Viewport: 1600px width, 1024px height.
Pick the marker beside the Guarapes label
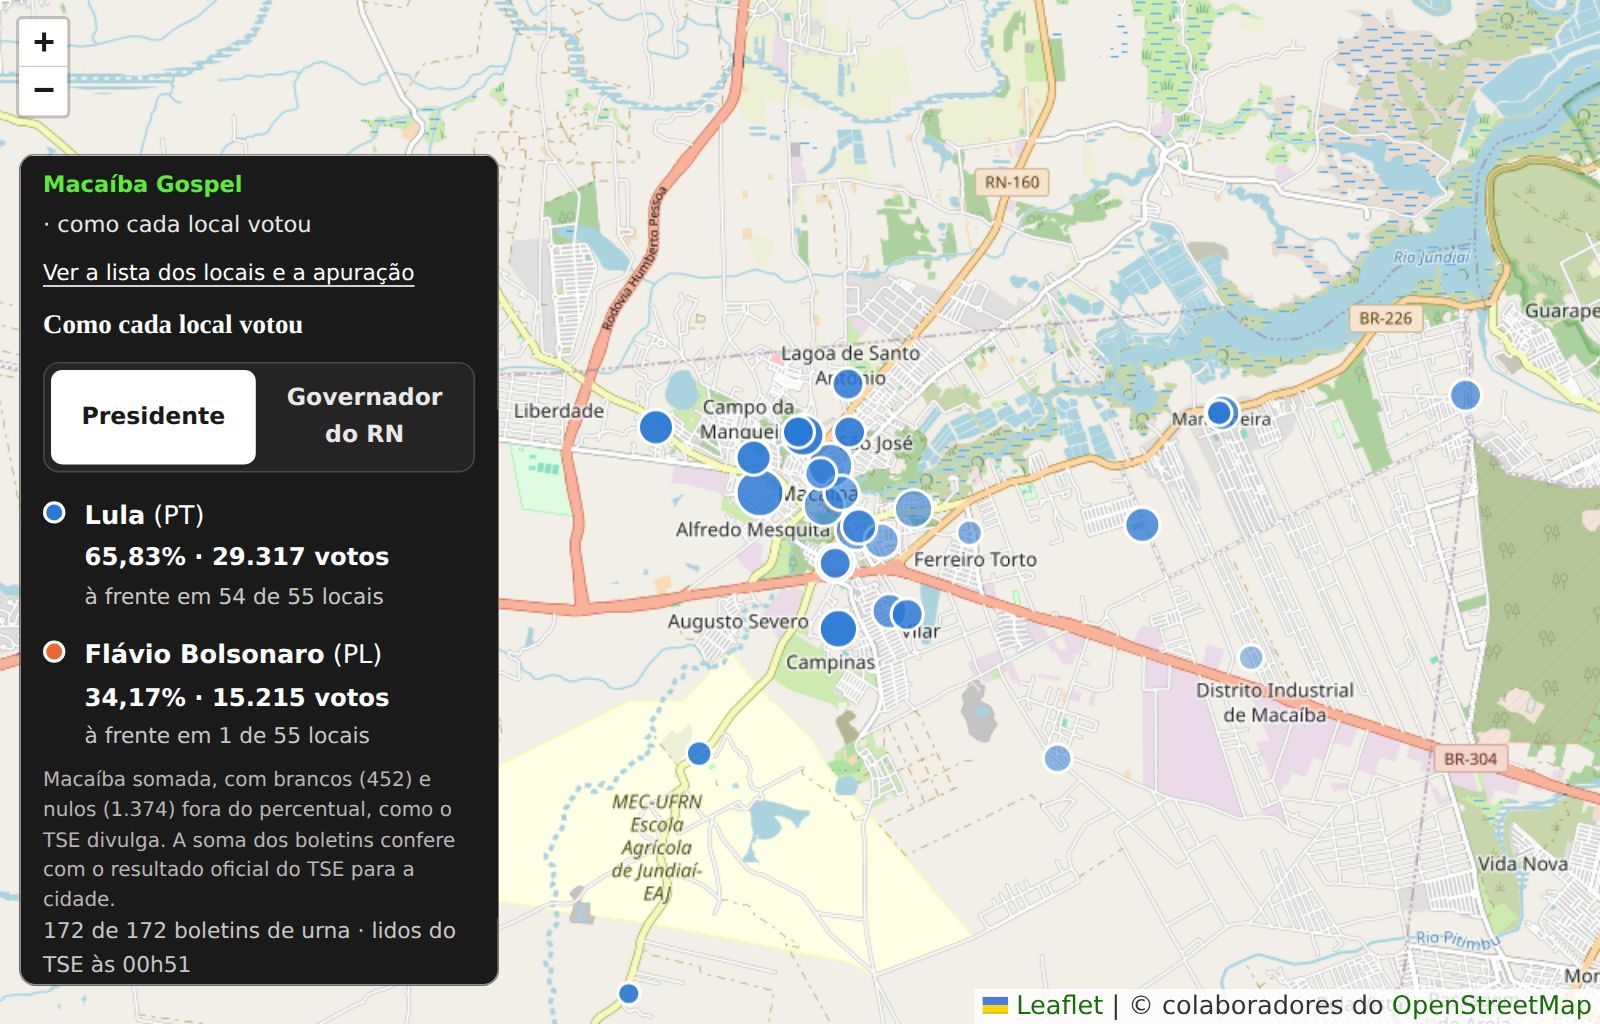tap(1465, 395)
